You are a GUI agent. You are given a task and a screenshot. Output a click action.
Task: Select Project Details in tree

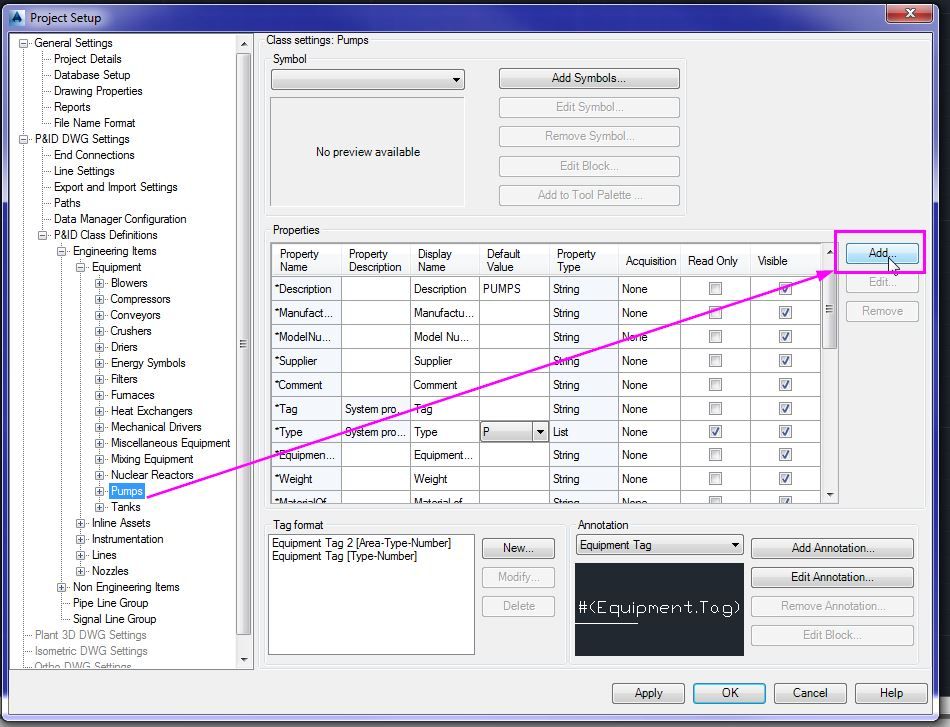pos(87,59)
